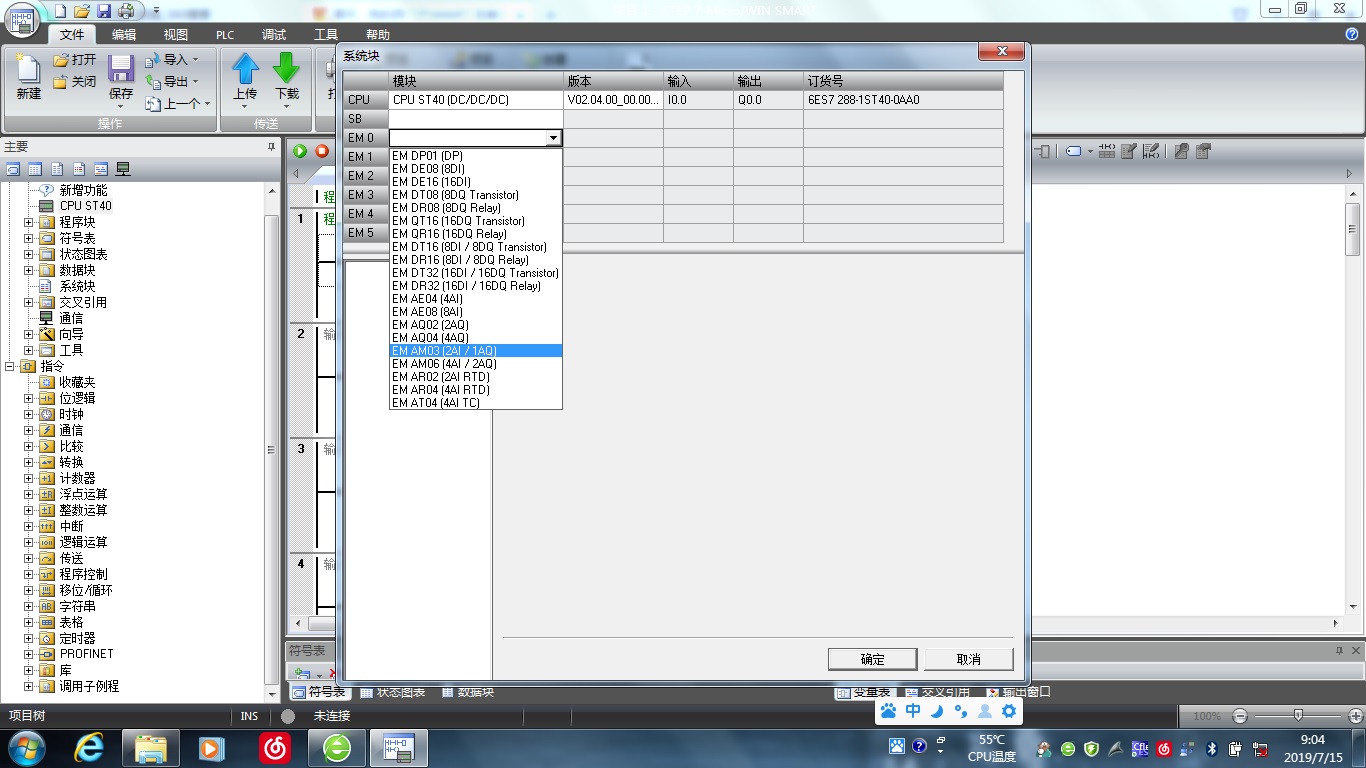Click the 取消 button in dialog
Viewport: 1366px width, 768px height.
click(x=968, y=659)
